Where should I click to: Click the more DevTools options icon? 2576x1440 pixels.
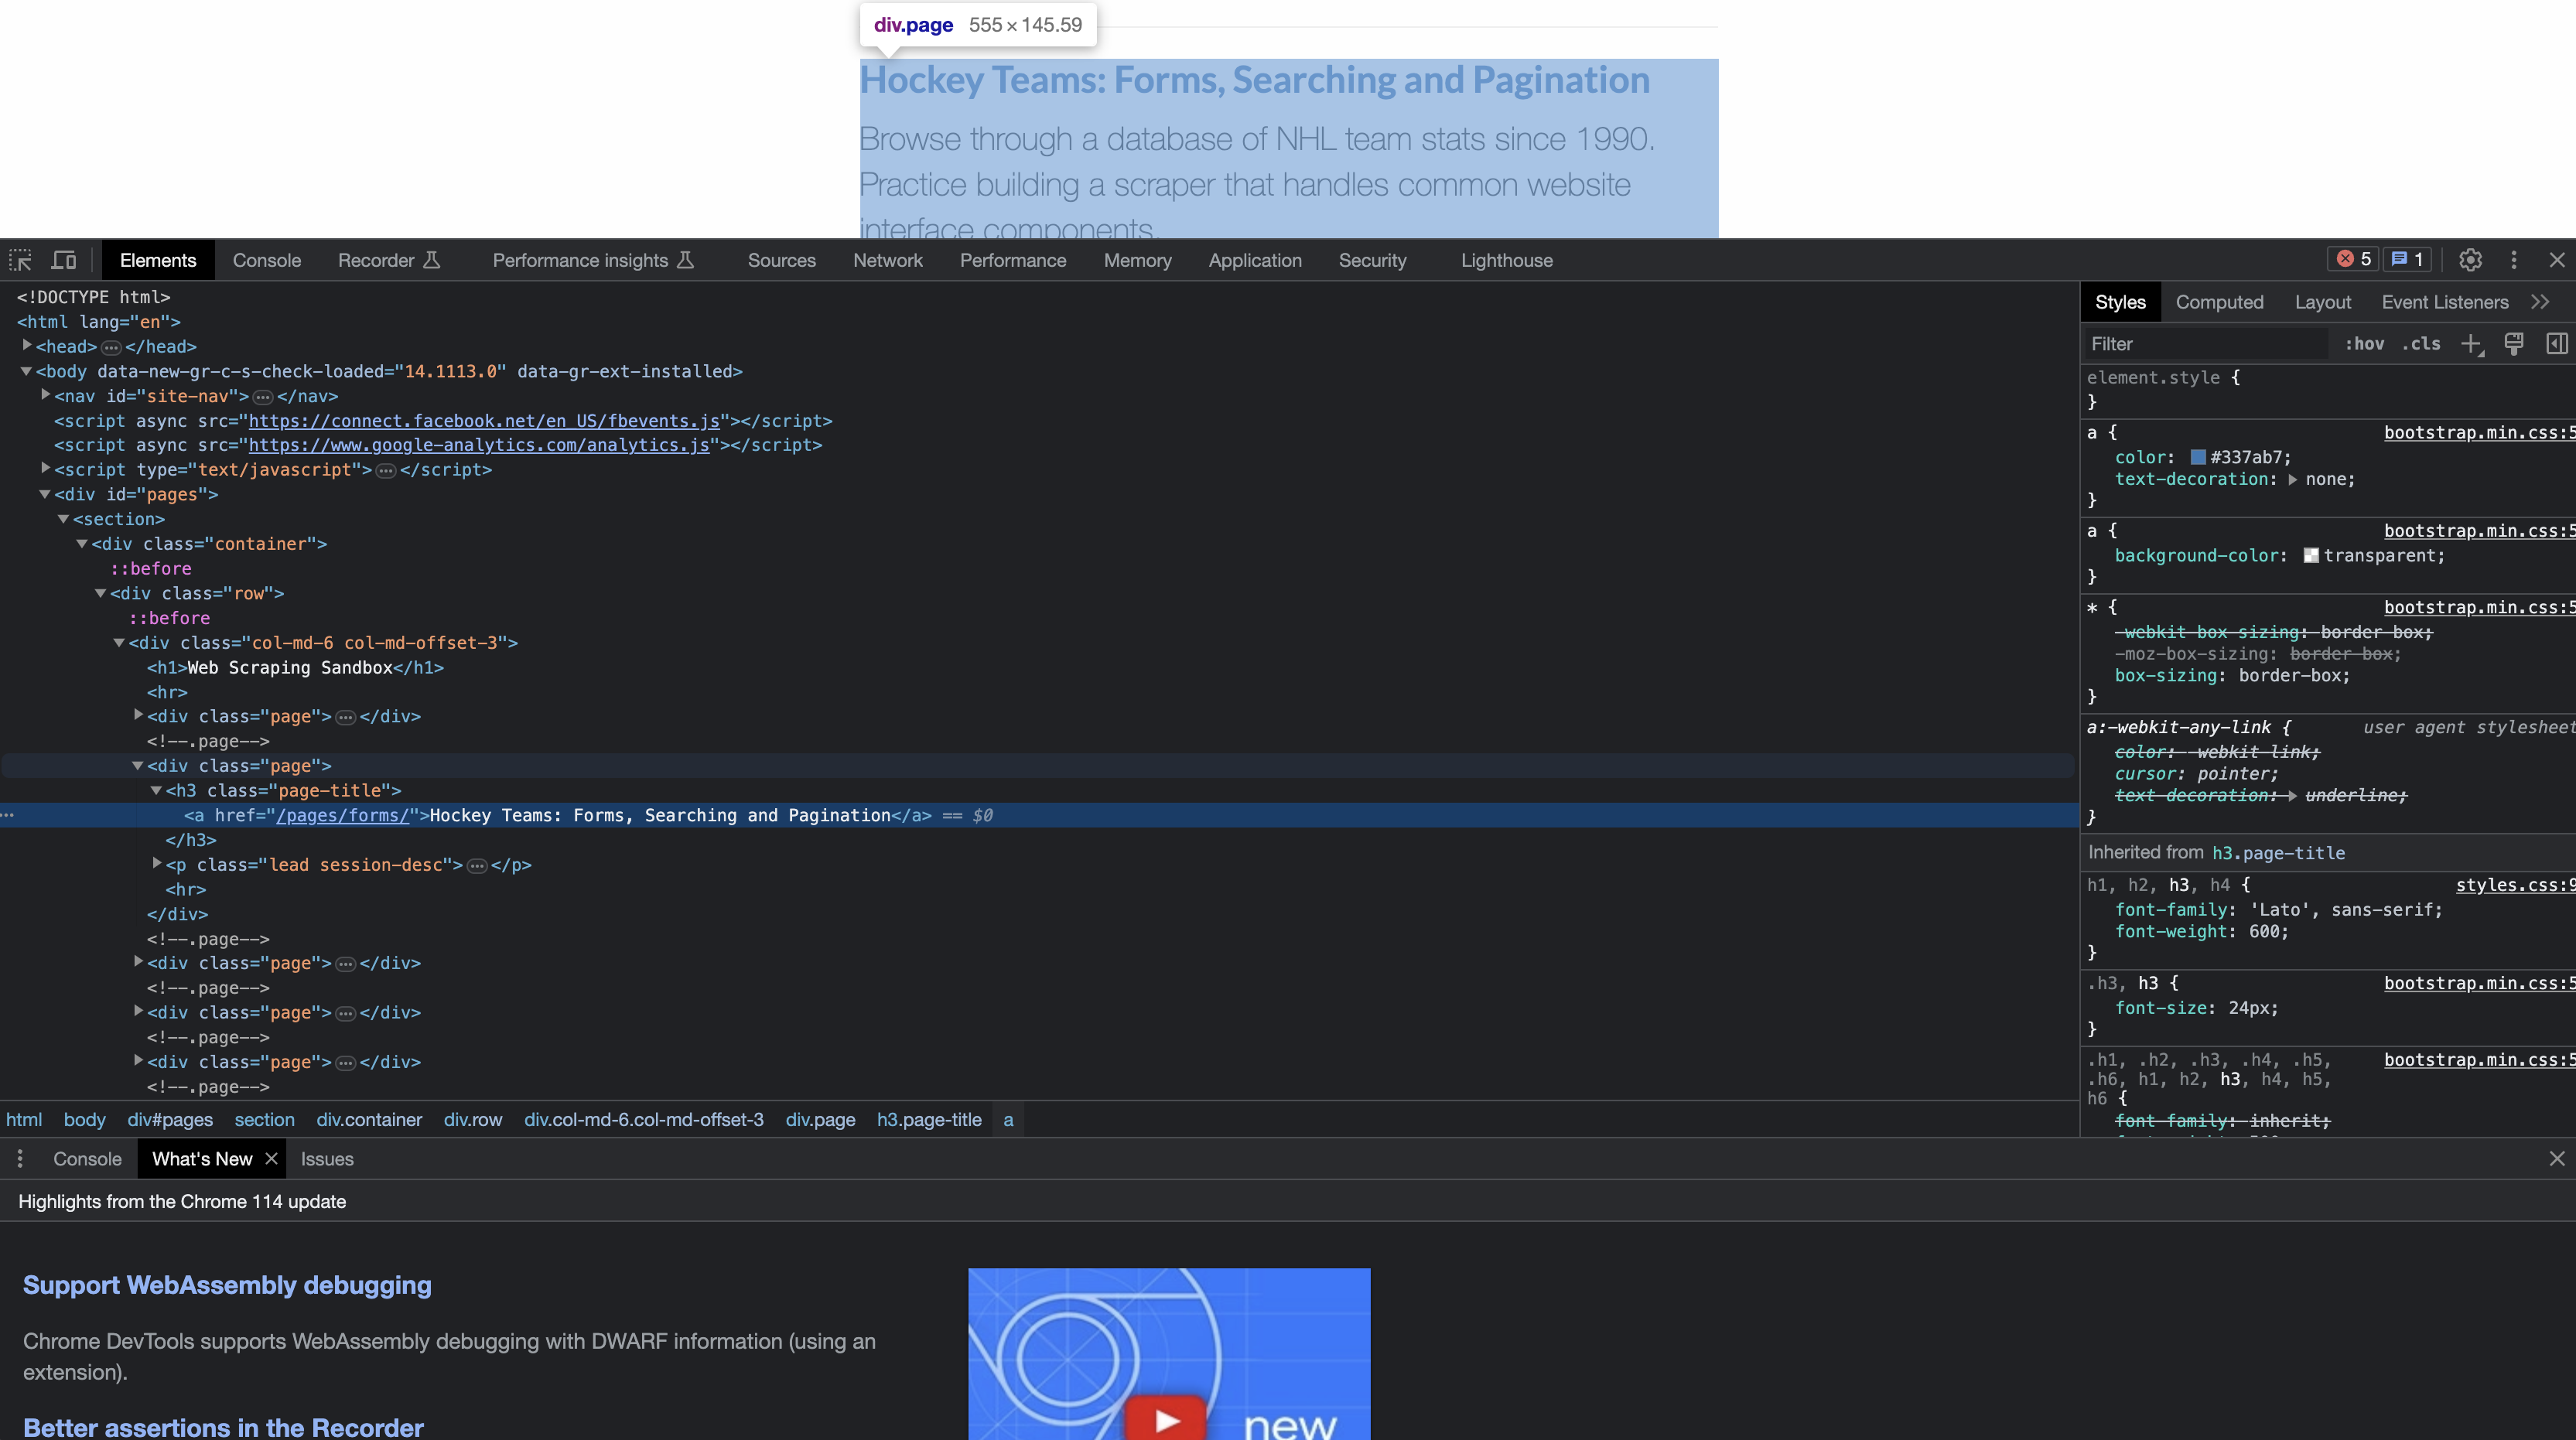[x=2514, y=260]
